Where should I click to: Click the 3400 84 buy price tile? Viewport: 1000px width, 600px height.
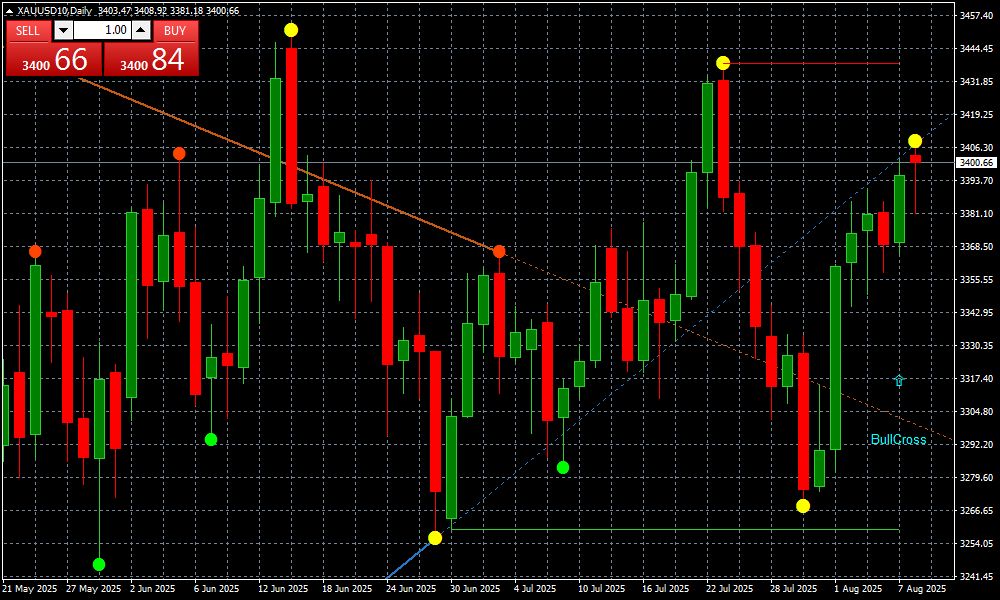tap(151, 59)
